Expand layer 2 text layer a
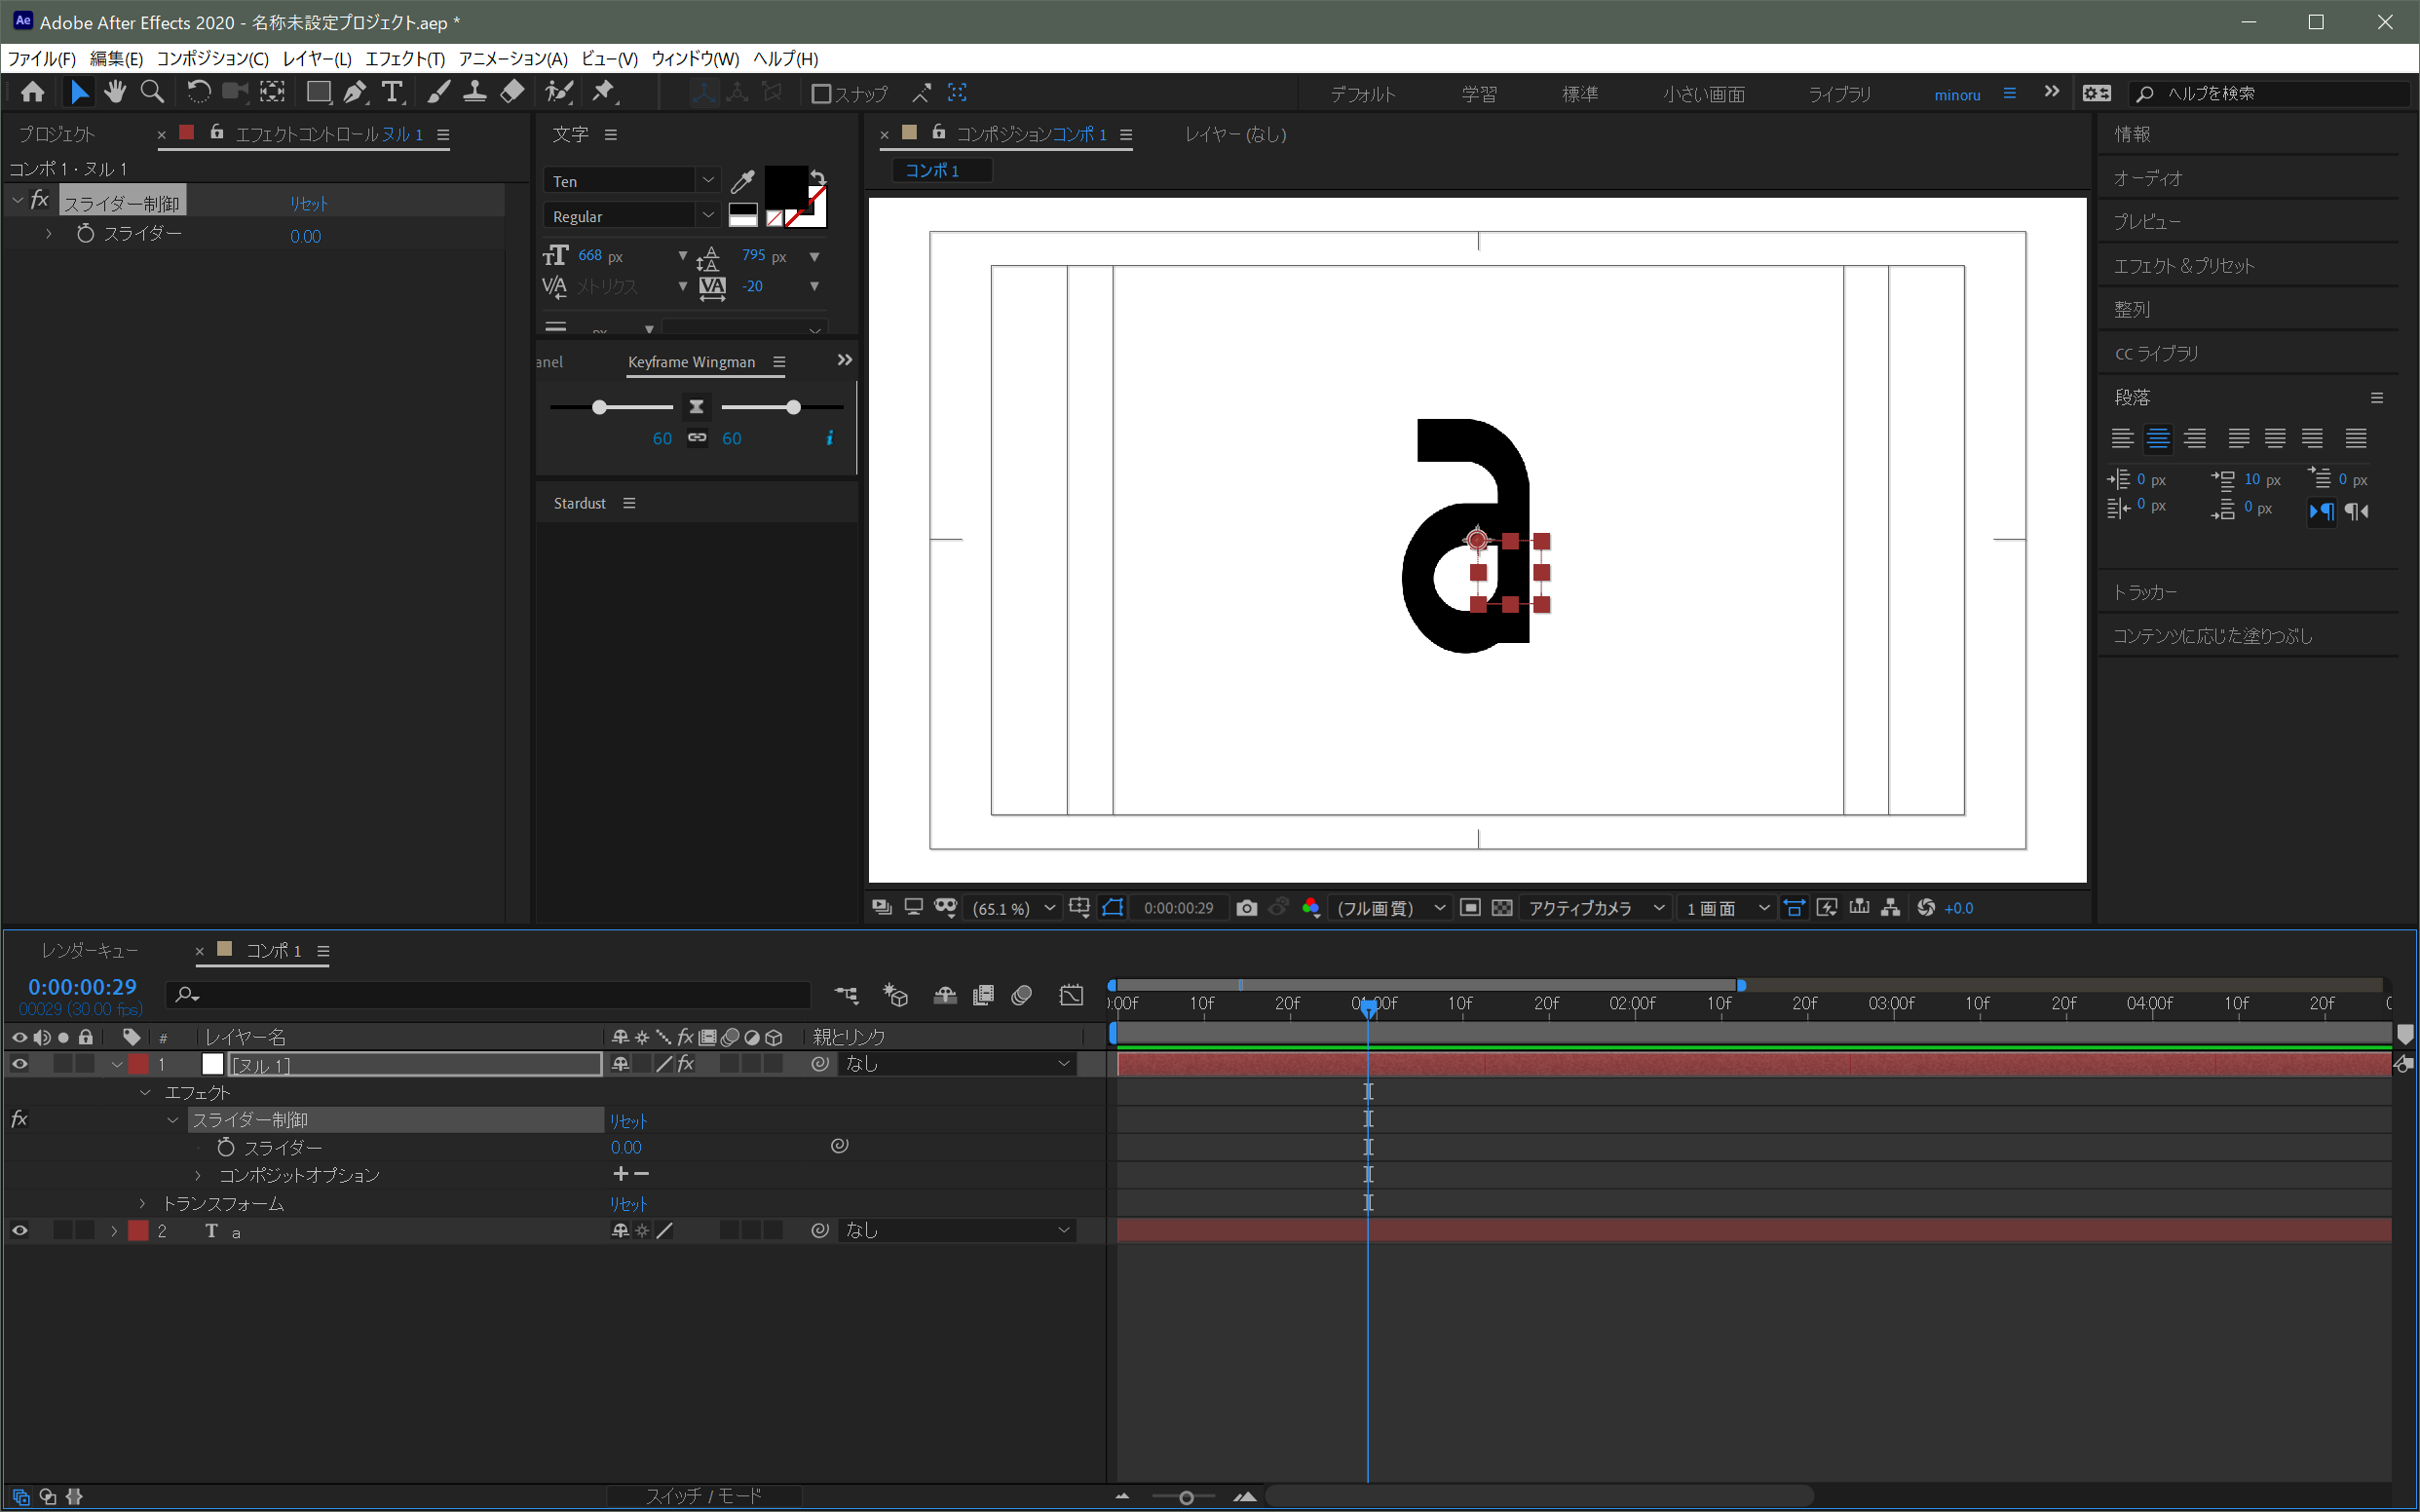Image resolution: width=2420 pixels, height=1512 pixels. [114, 1231]
